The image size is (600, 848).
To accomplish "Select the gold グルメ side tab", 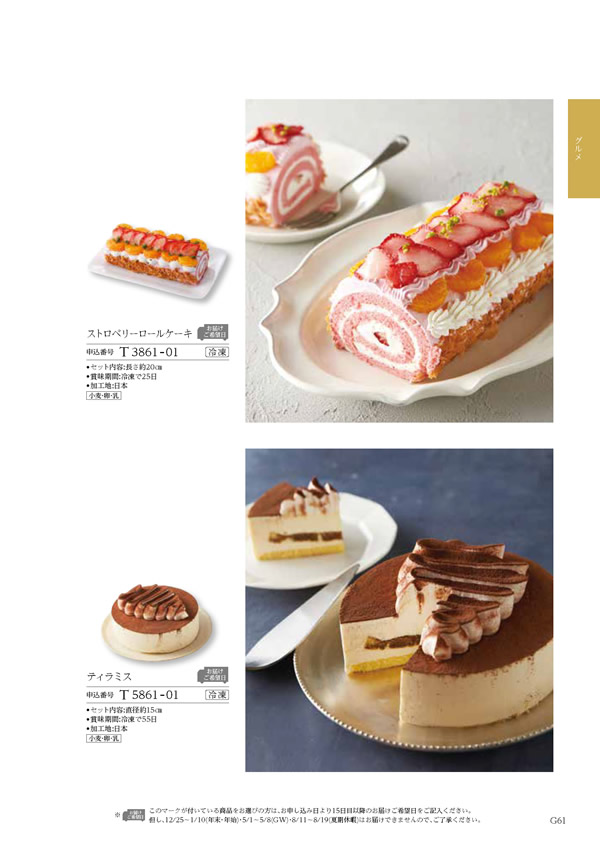I will [583, 148].
